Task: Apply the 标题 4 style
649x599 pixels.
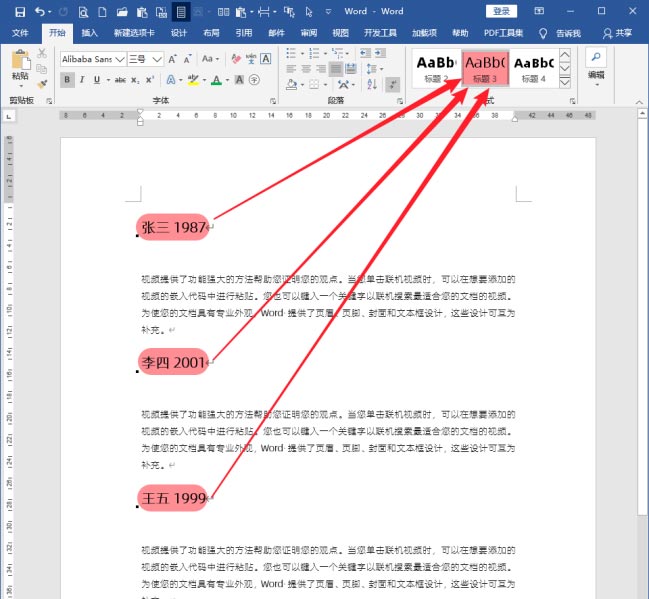Action: 534,69
